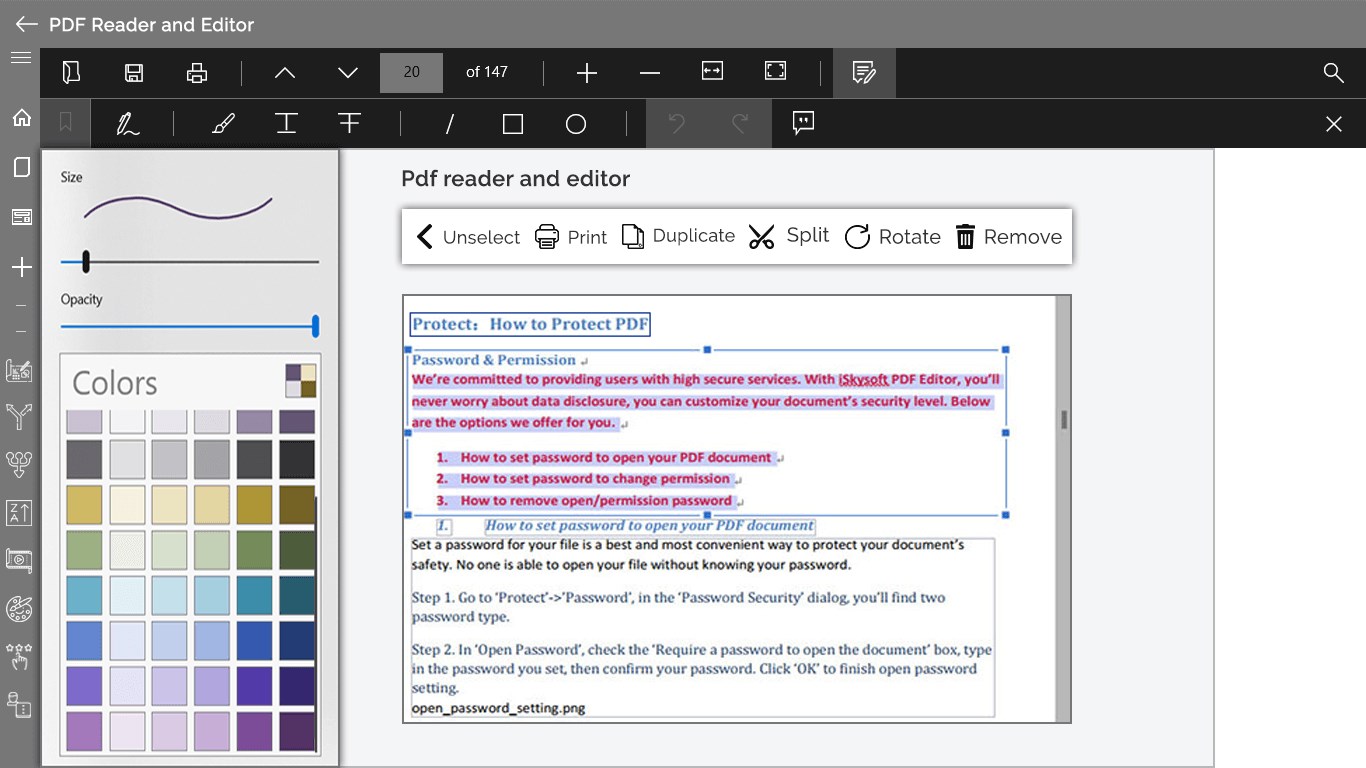Choose the strikethrough text tool
This screenshot has height=768, width=1366.
[x=349, y=123]
